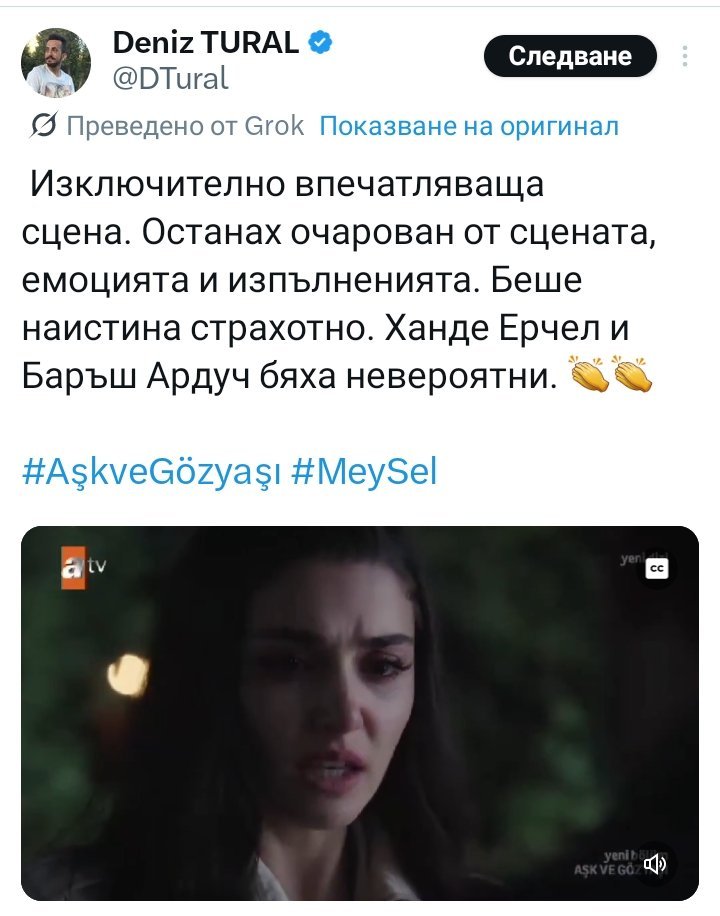Toggle closed captions CC on video
Viewport: 720px width, 916px height.
pos(657,568)
